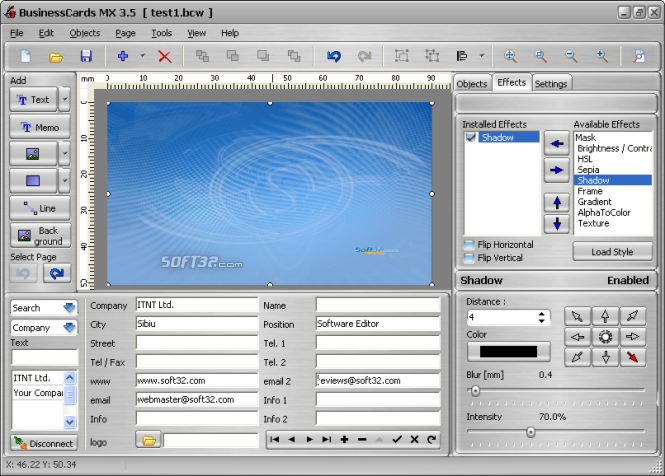Open the Tools menu

pos(162,33)
